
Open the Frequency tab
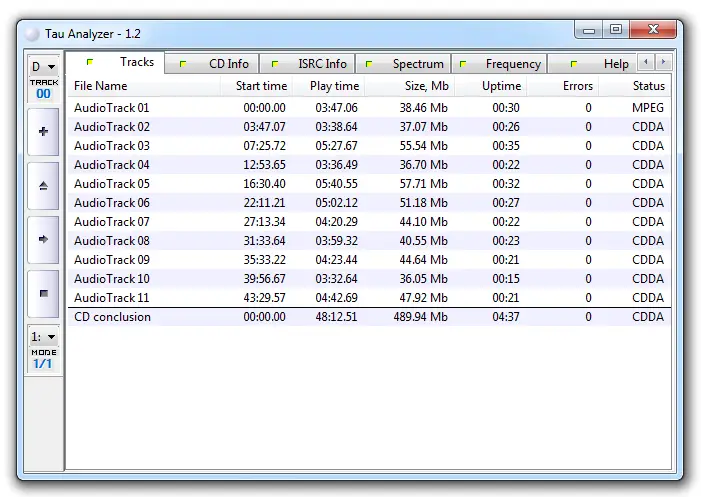[x=499, y=64]
